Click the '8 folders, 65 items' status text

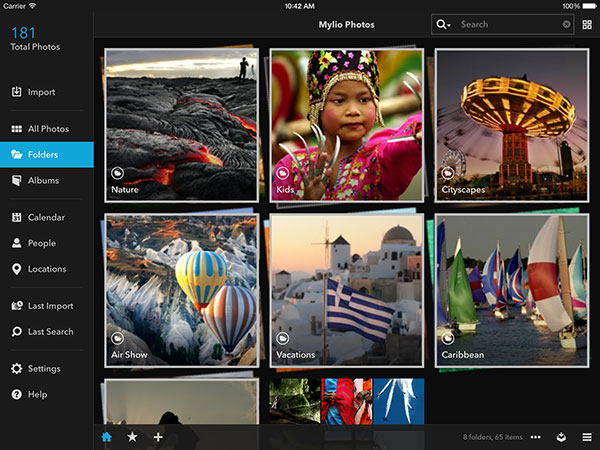(492, 437)
